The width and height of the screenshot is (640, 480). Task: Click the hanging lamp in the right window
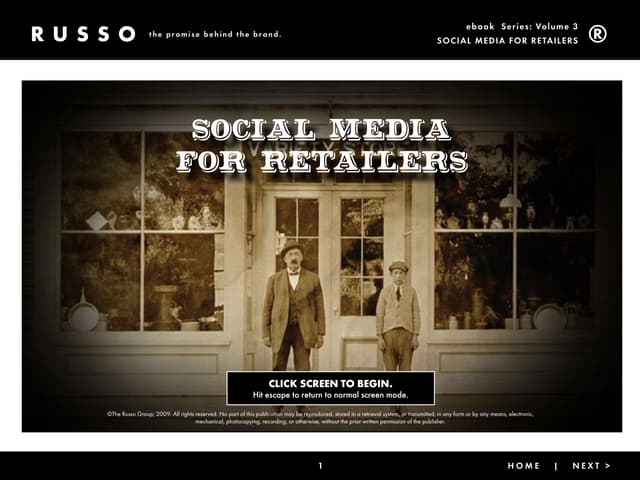pyautogui.click(x=510, y=201)
